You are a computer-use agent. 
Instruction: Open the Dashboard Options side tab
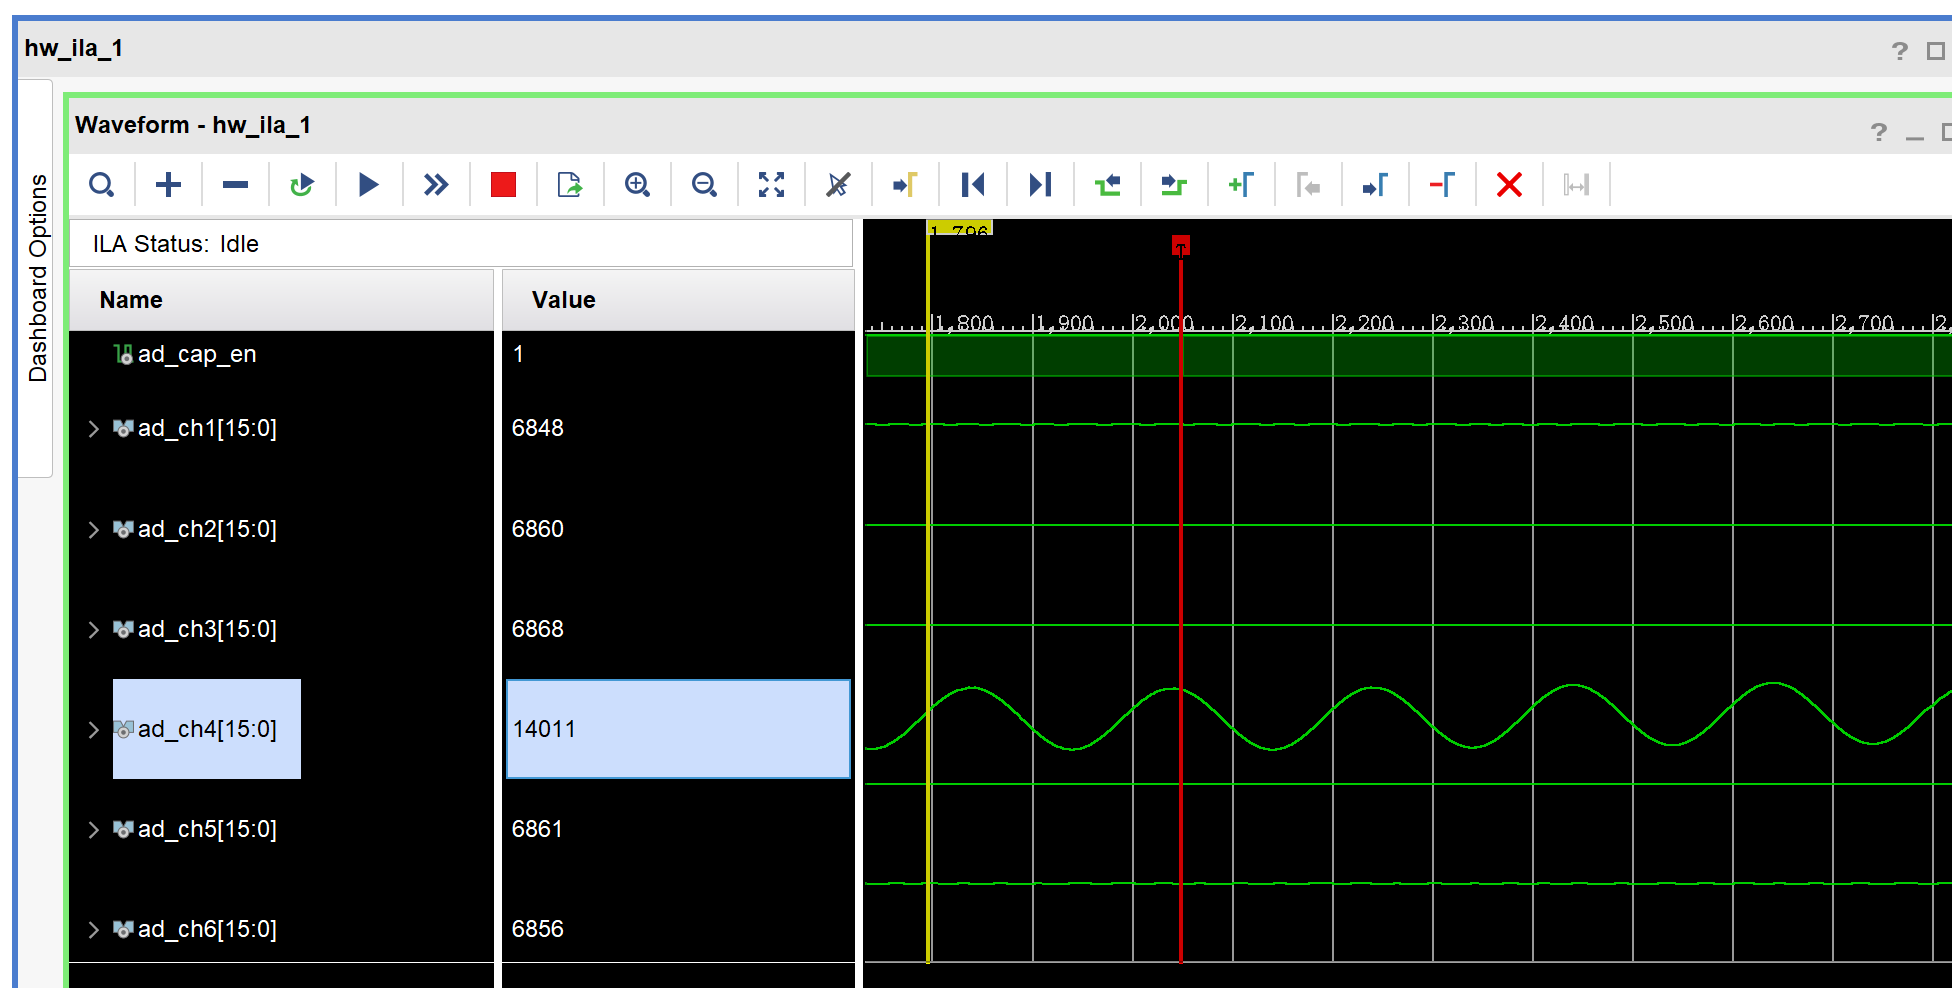pyautogui.click(x=38, y=278)
